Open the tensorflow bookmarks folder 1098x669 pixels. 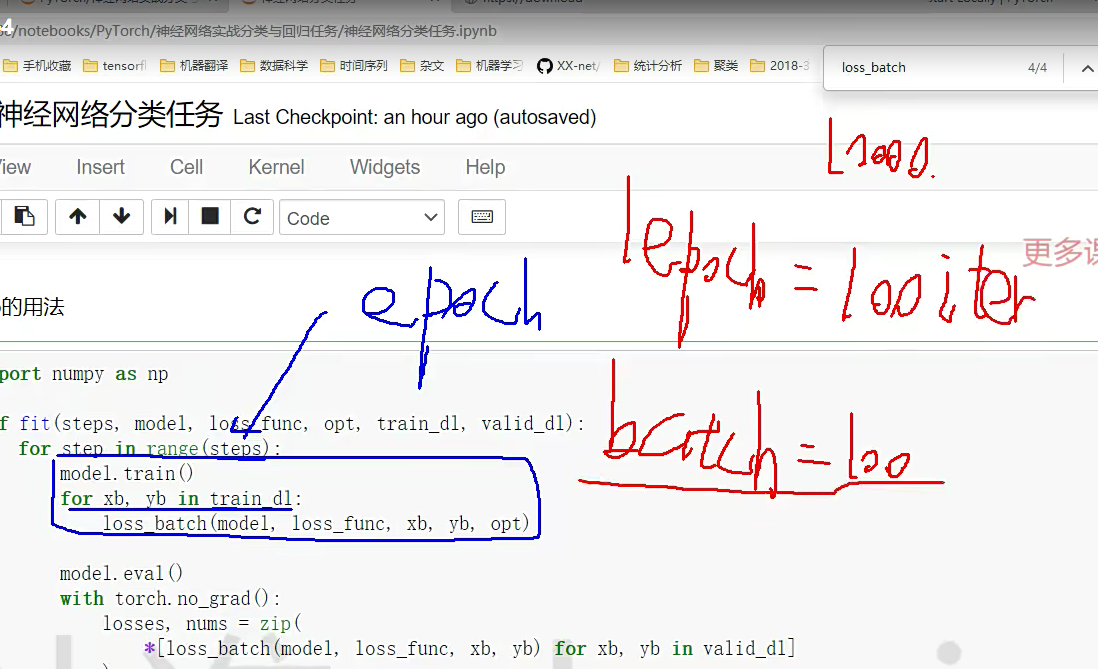(x=115, y=66)
